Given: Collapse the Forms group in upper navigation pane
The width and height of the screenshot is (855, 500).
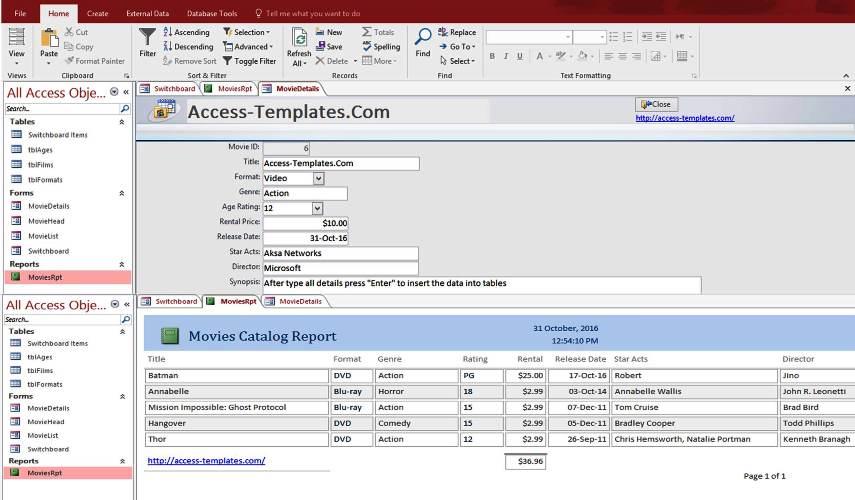Looking at the screenshot, I should point(122,193).
